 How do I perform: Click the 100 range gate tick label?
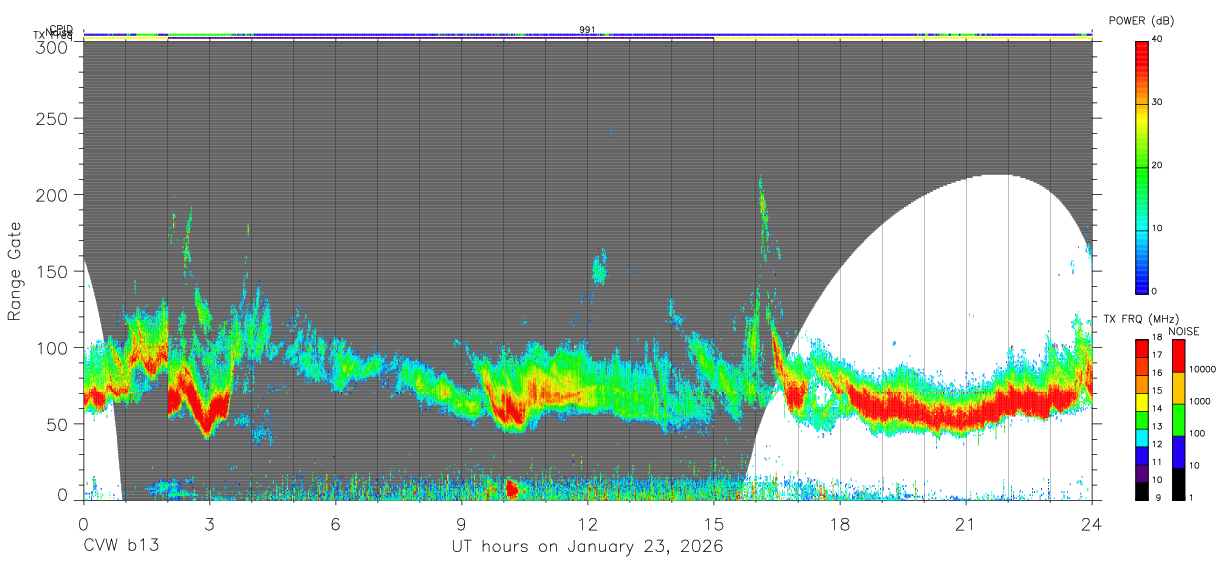[x=52, y=347]
